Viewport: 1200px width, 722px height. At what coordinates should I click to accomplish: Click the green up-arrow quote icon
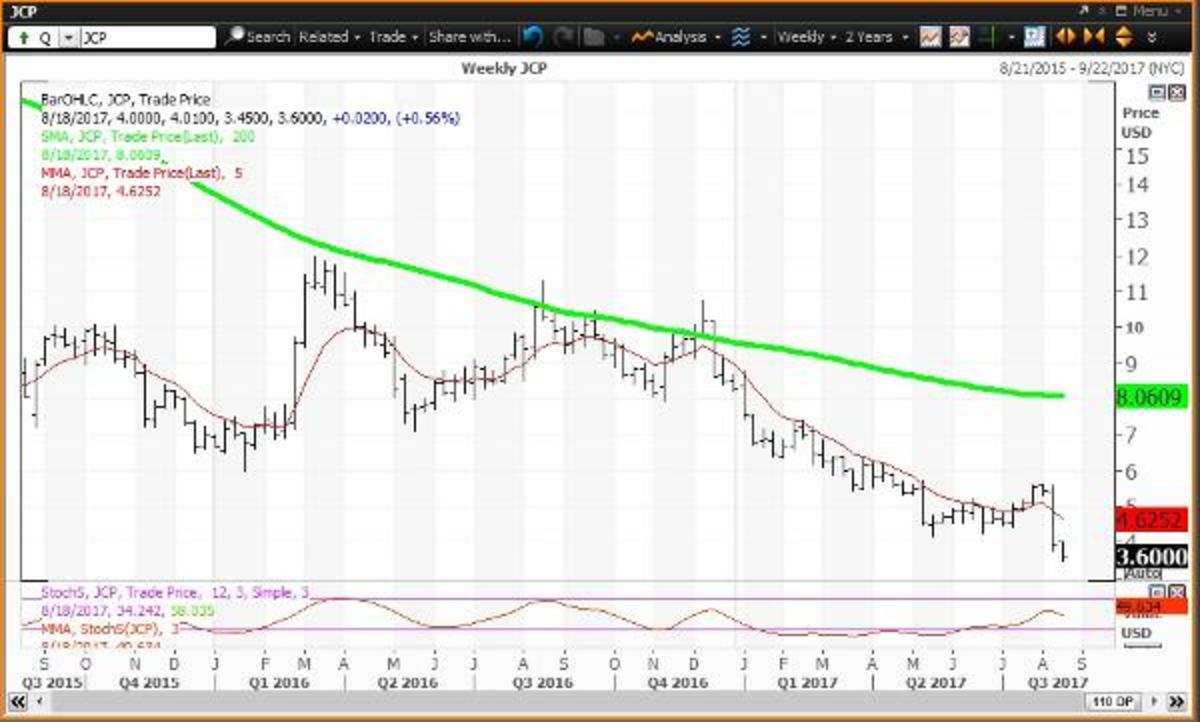pos(22,37)
